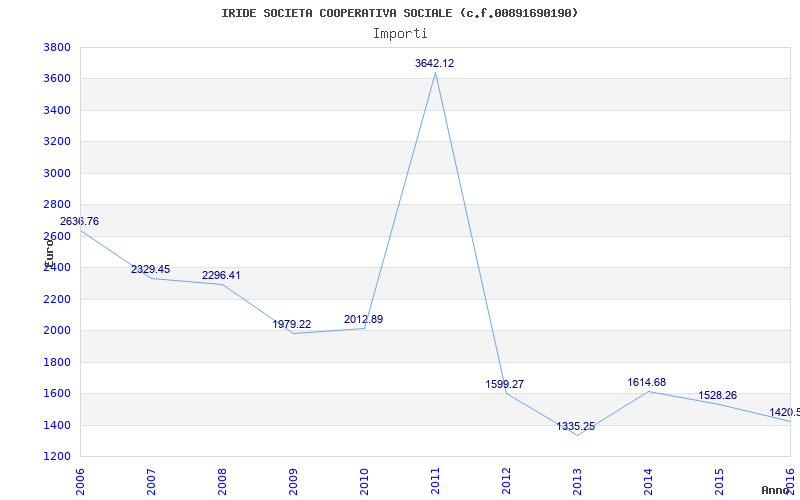Select the 1599.27 data label
The height and width of the screenshot is (500, 800).
point(505,384)
